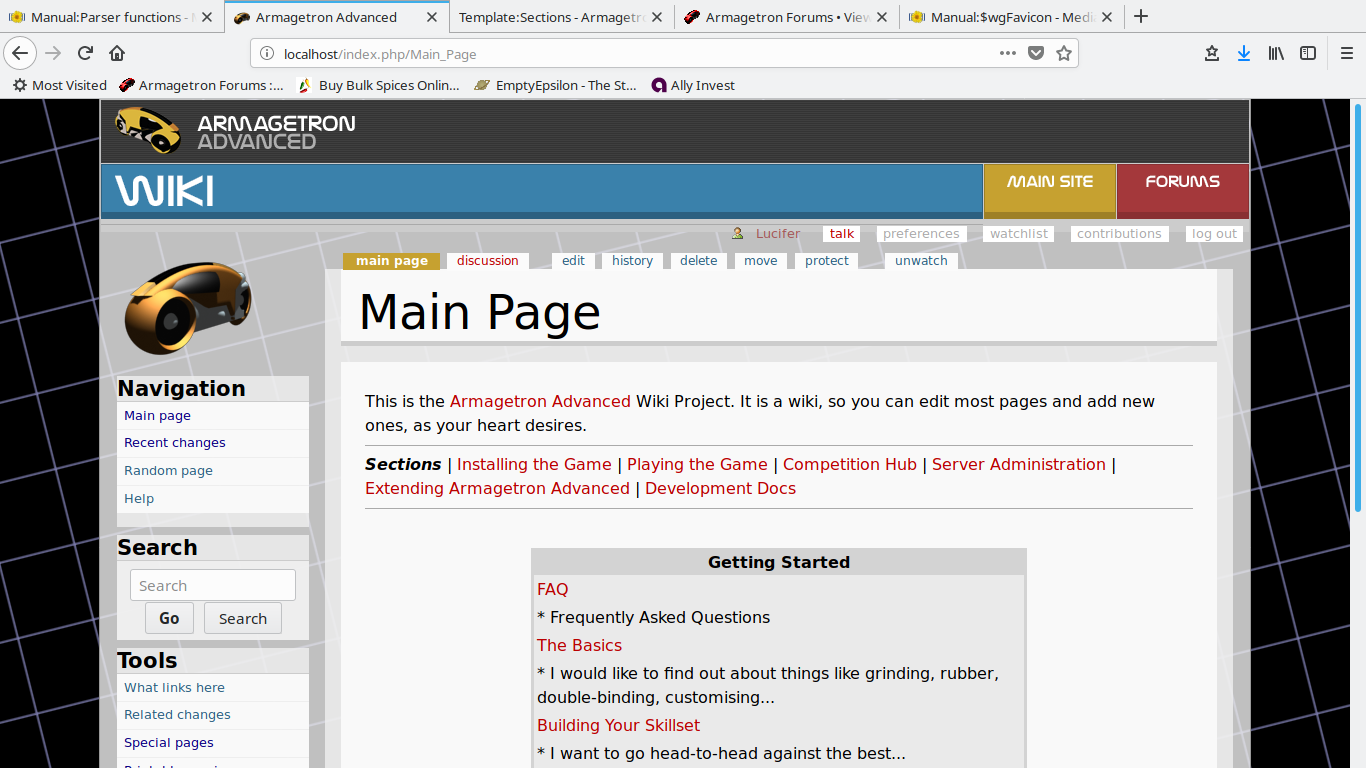
Task: Open Most Visited bookmarks folder
Action: tap(60, 86)
